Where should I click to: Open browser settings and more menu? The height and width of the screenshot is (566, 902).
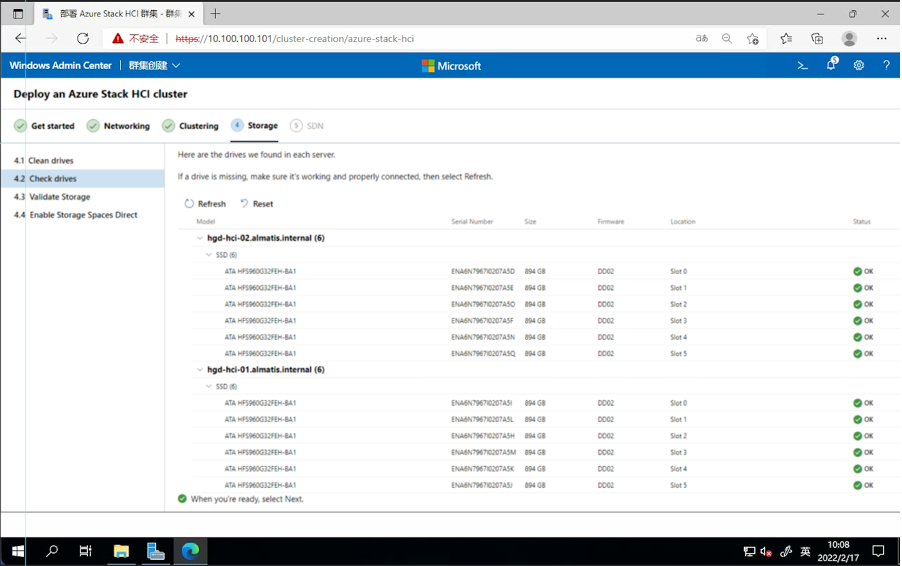click(x=882, y=39)
